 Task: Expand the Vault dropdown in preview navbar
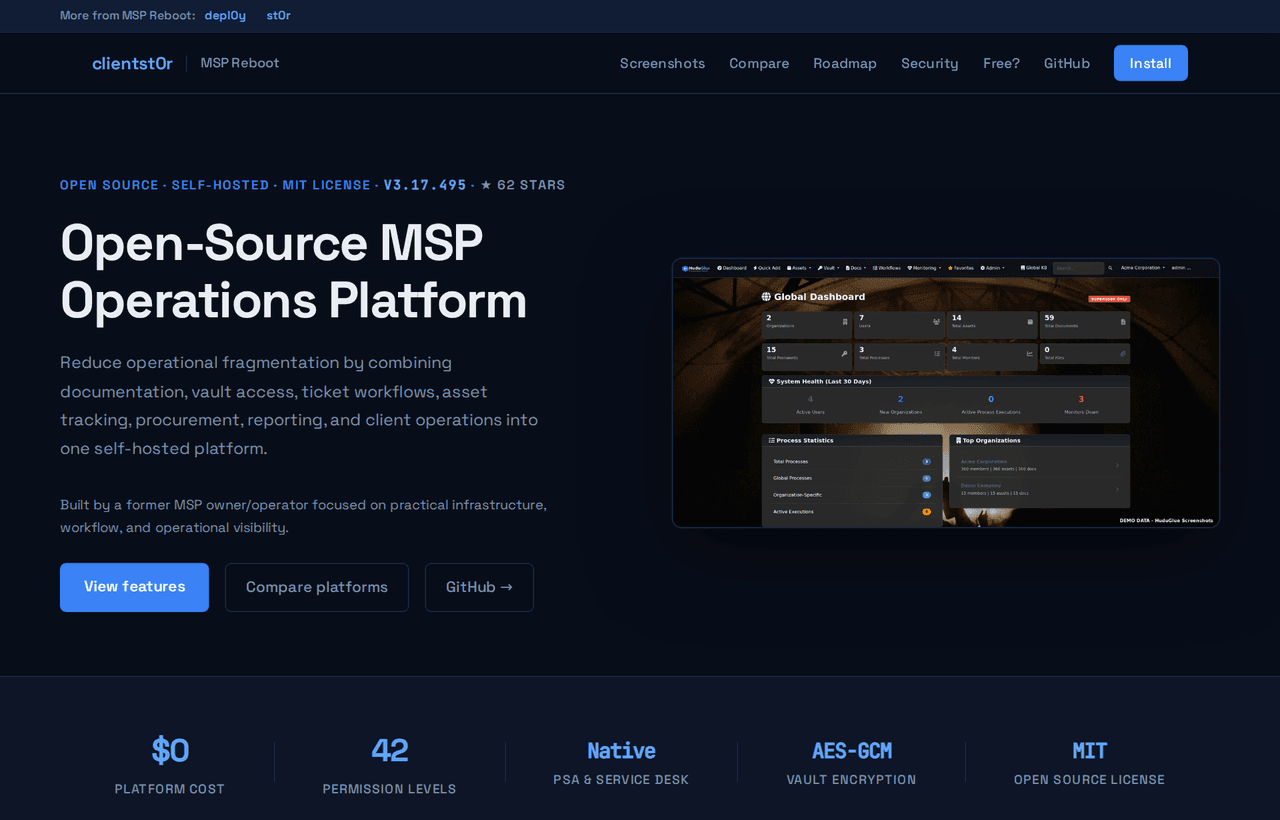828,268
